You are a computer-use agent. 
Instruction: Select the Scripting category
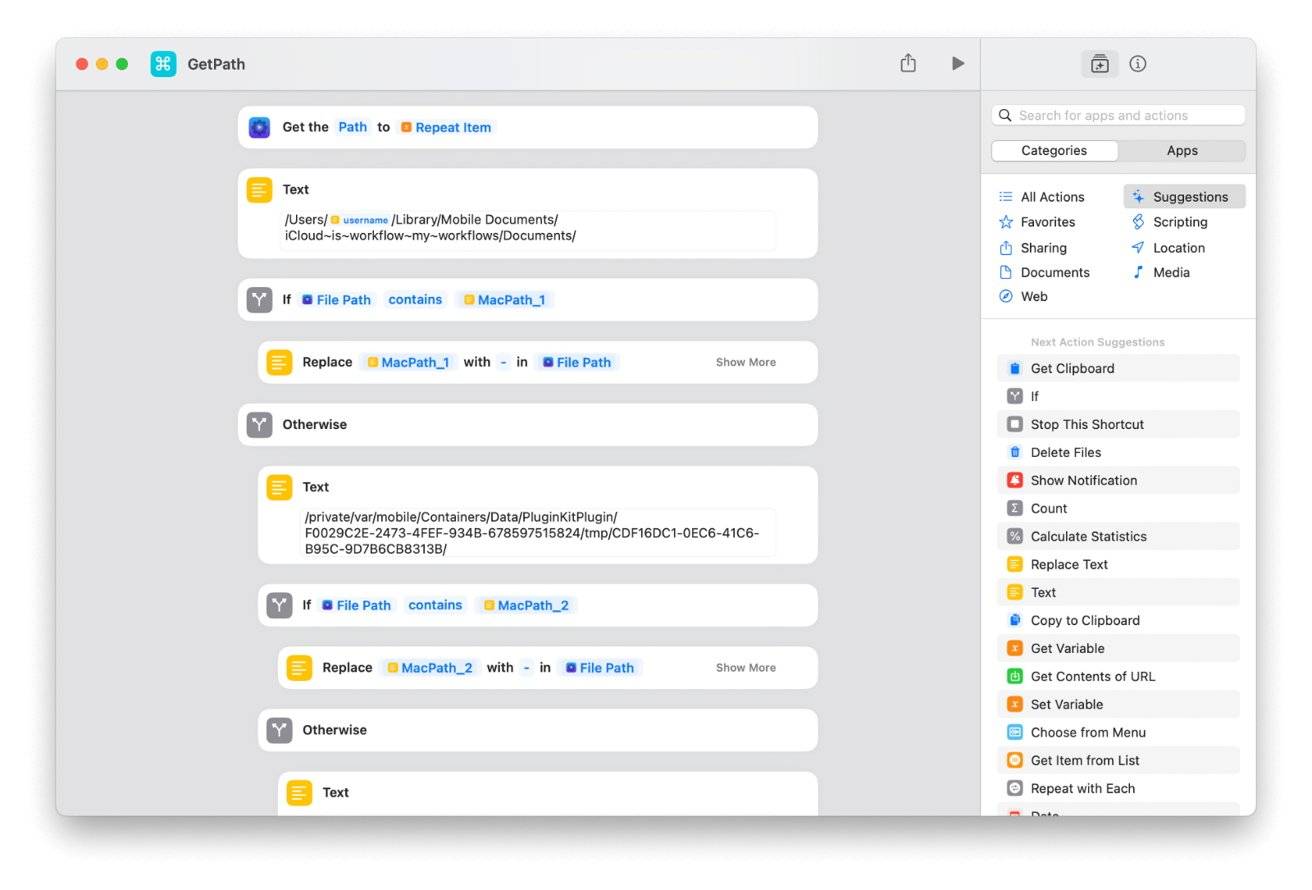[x=1179, y=222]
